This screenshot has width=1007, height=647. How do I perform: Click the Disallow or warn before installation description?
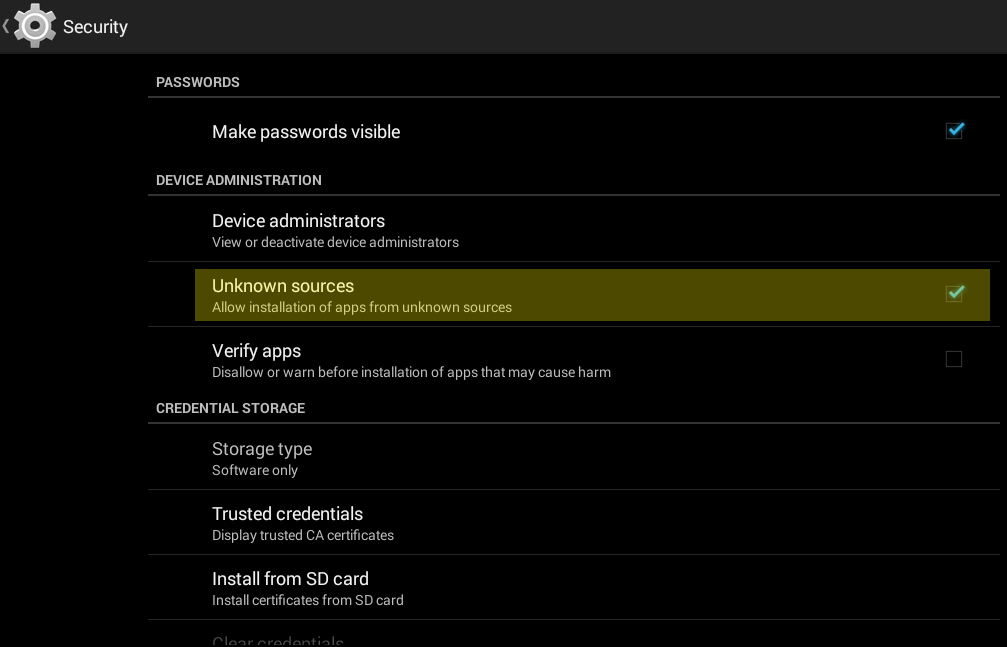click(412, 372)
